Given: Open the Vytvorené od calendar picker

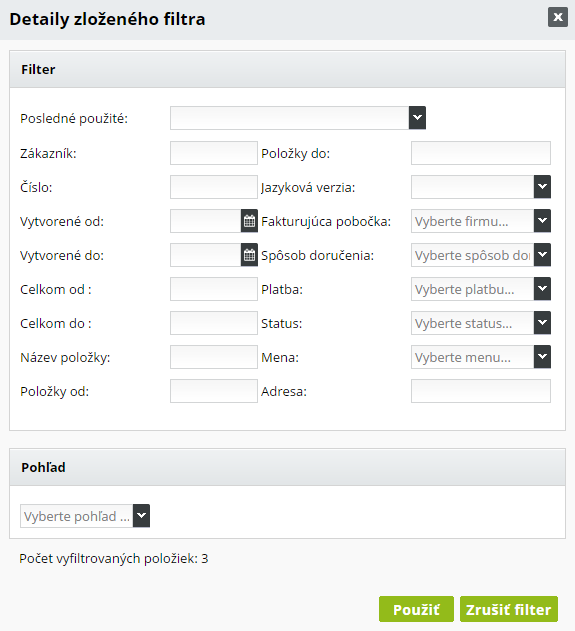Looking at the screenshot, I should click(x=249, y=221).
